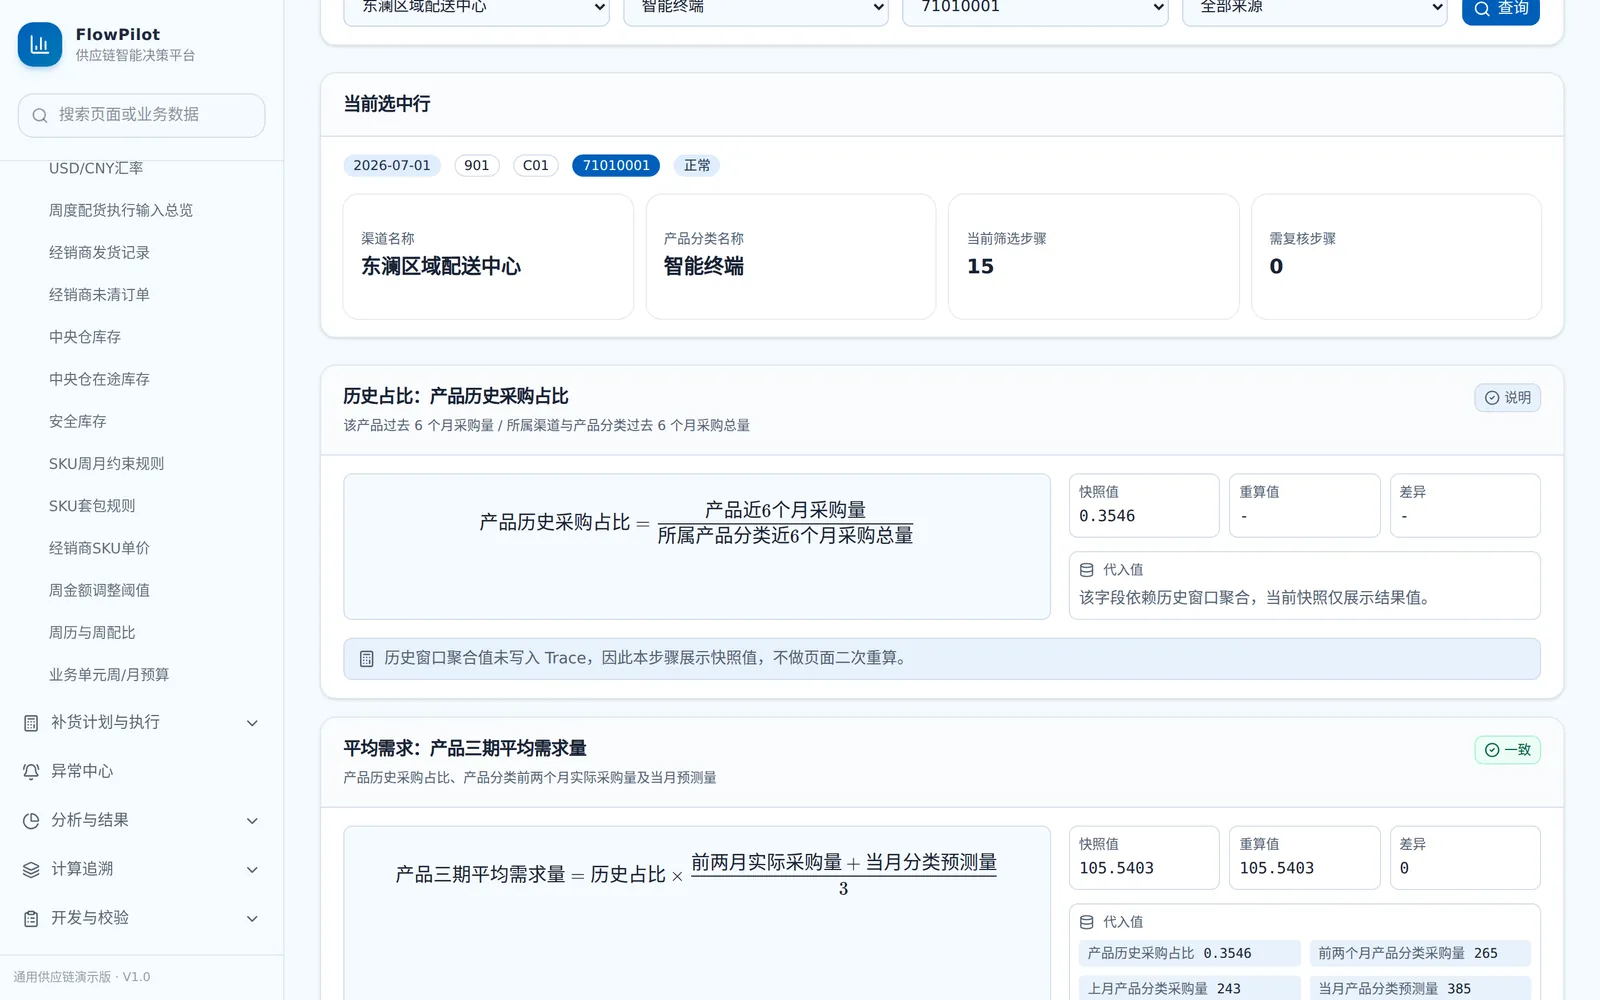This screenshot has height=1000, width=1600.
Task: Select 中央仓在途库存 in sidebar
Action: pos(99,379)
